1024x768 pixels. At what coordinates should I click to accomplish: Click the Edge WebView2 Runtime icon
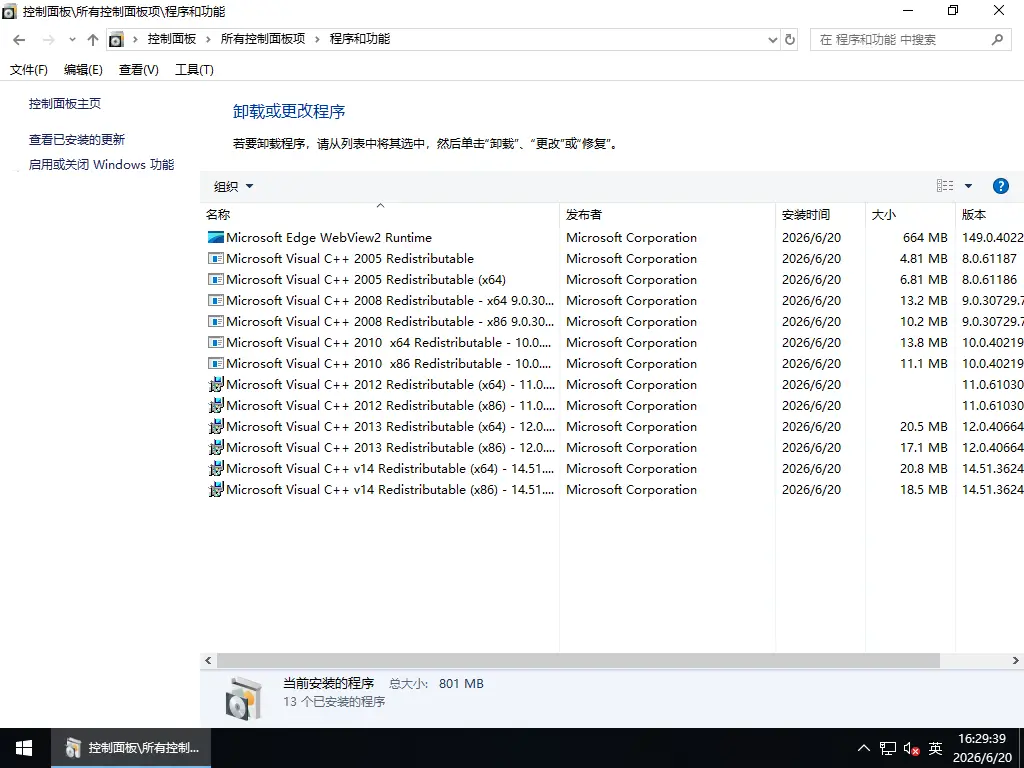tap(216, 237)
